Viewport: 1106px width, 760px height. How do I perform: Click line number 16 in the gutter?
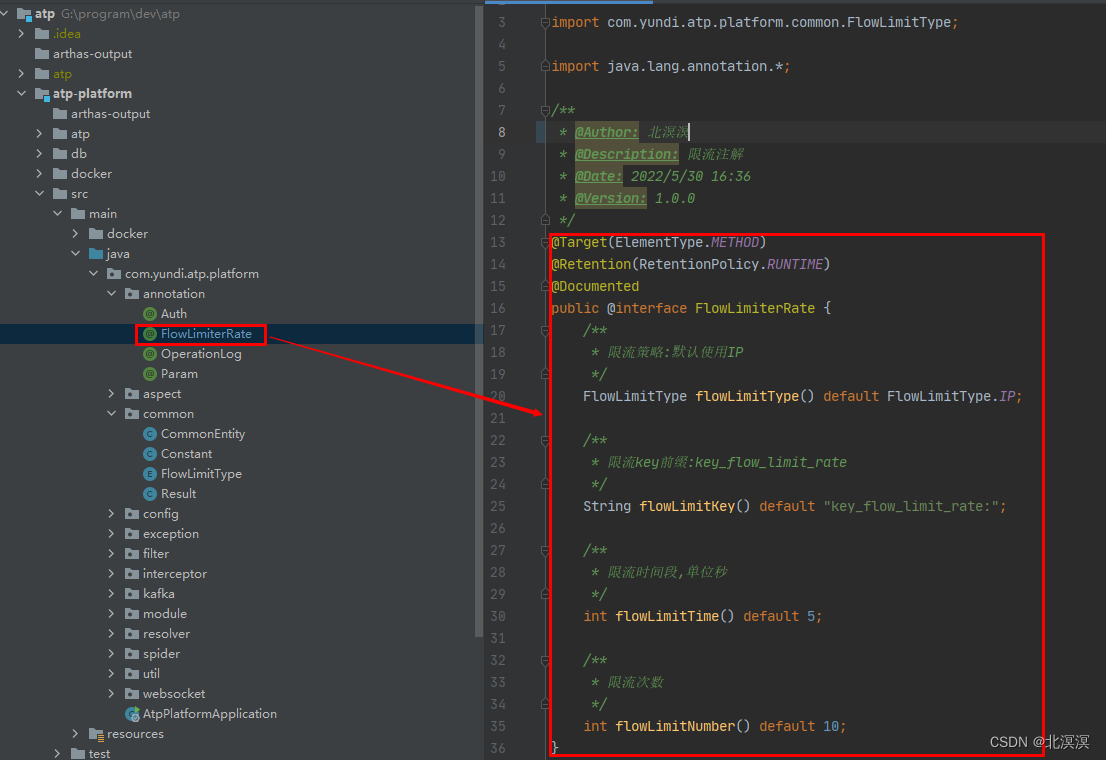[x=498, y=308]
